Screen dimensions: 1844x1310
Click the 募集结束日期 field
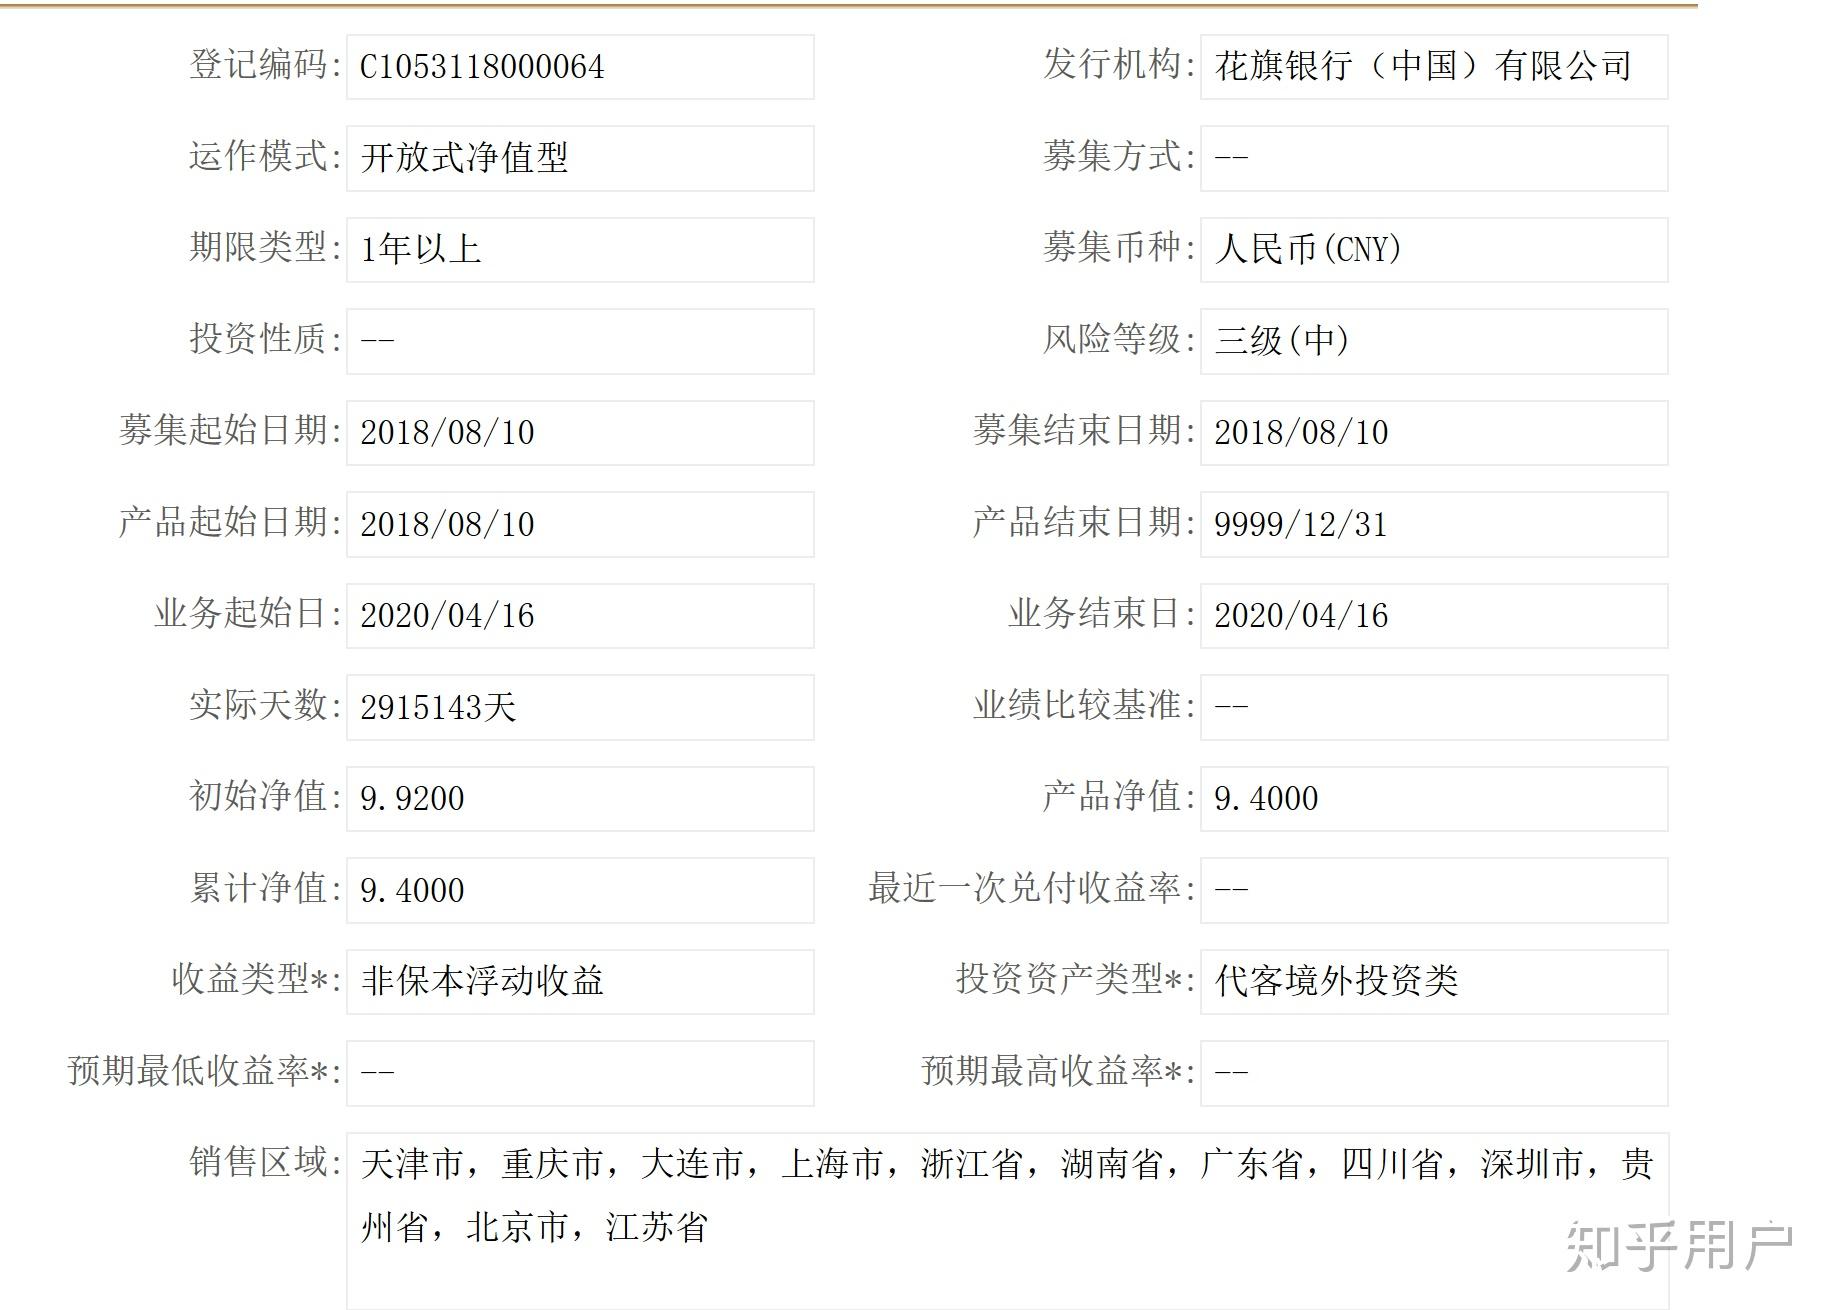tap(1434, 433)
